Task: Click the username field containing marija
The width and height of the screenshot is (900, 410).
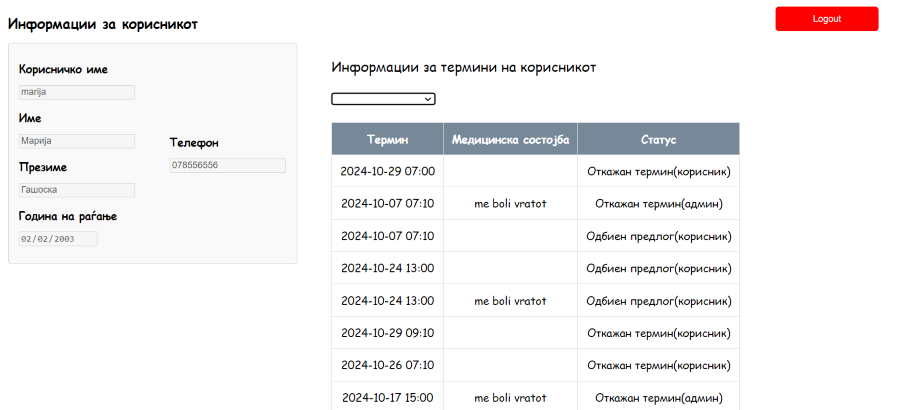Action: pyautogui.click(x=76, y=92)
